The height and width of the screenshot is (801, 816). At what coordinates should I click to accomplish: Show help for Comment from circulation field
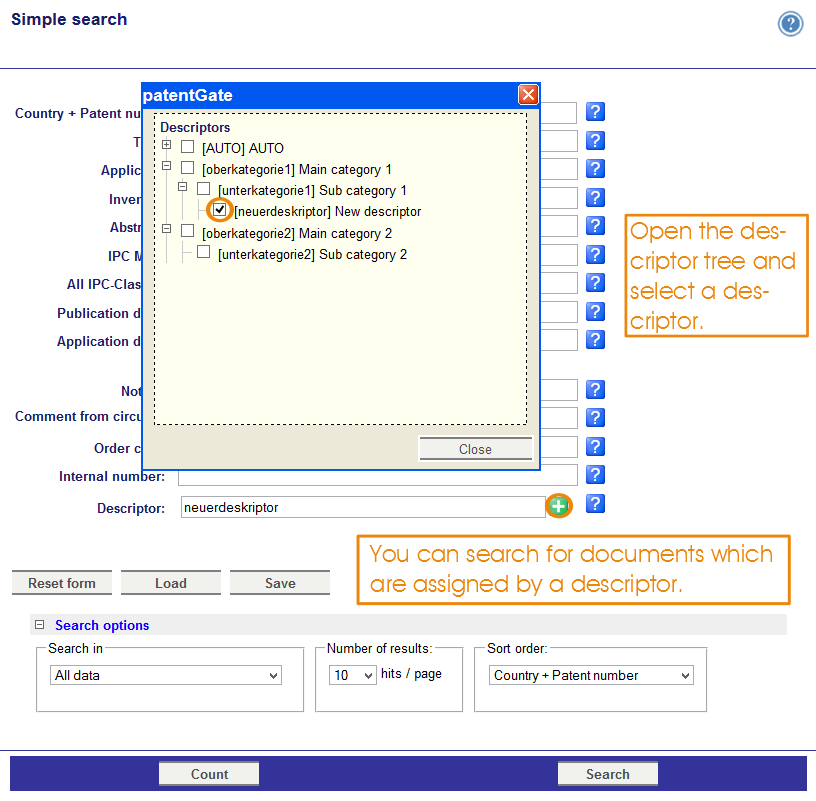(x=595, y=417)
